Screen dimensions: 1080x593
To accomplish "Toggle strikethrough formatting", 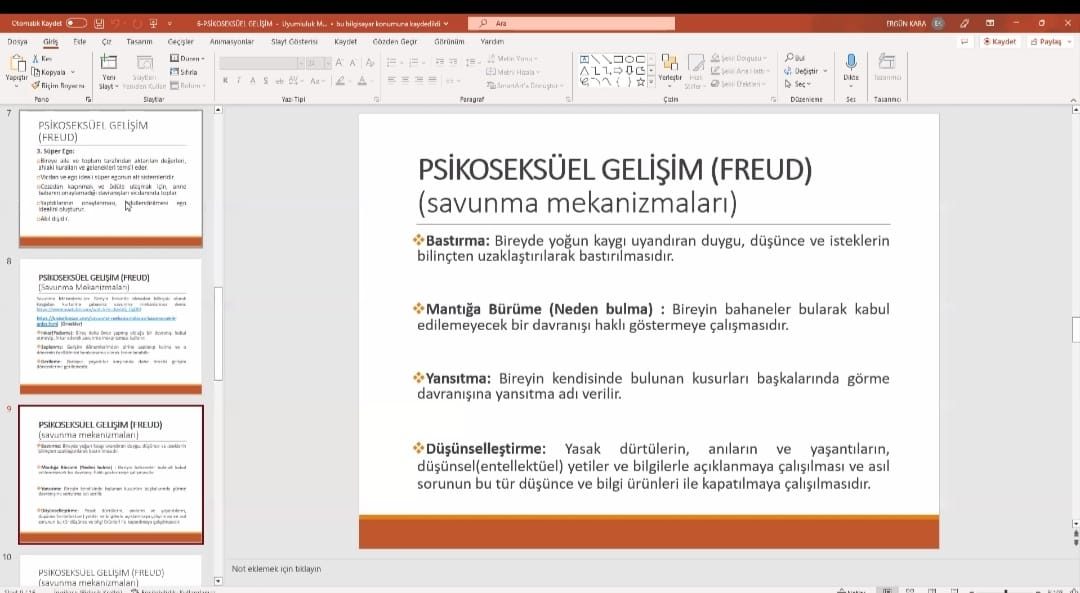I will pos(280,81).
